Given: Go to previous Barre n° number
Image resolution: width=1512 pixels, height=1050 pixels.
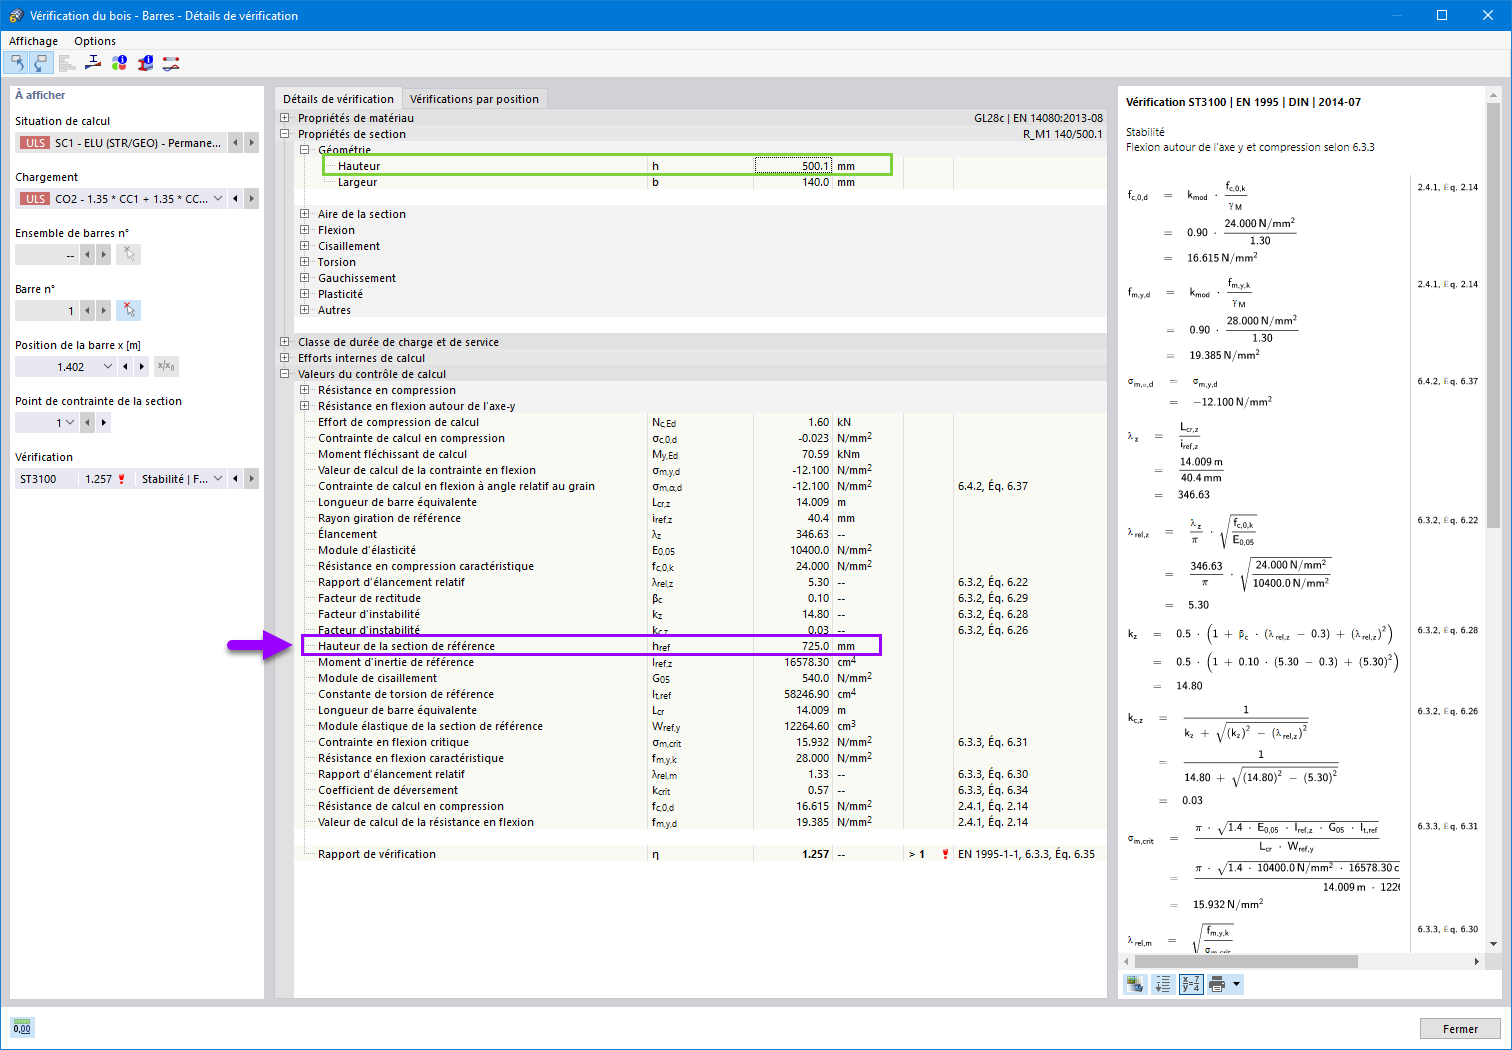Looking at the screenshot, I should [x=87, y=311].
